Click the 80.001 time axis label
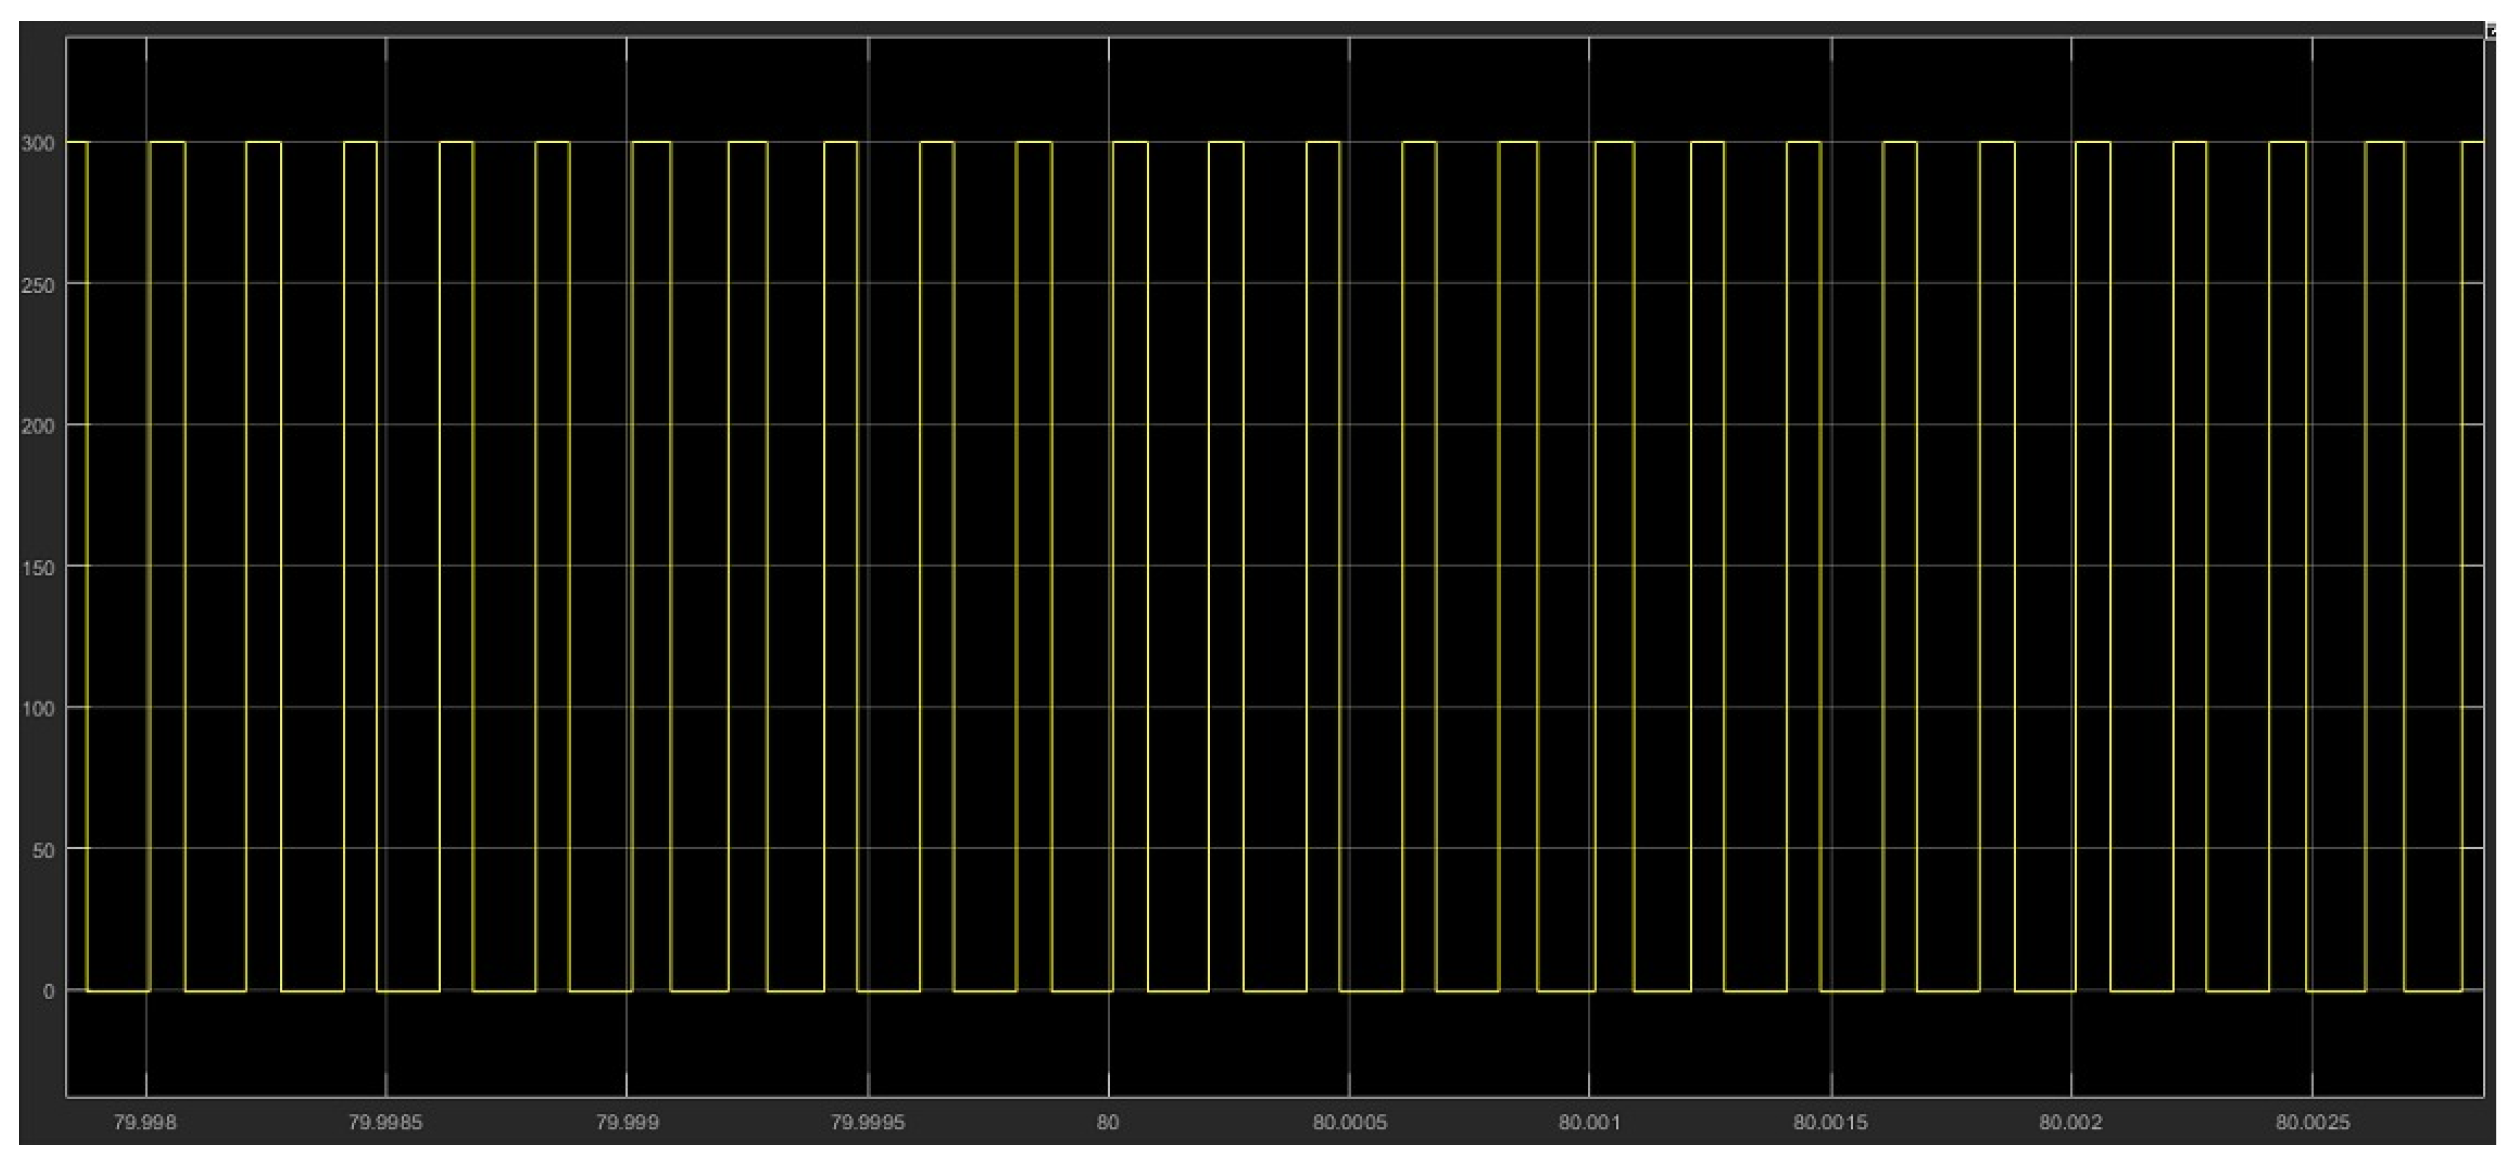 point(1589,1122)
